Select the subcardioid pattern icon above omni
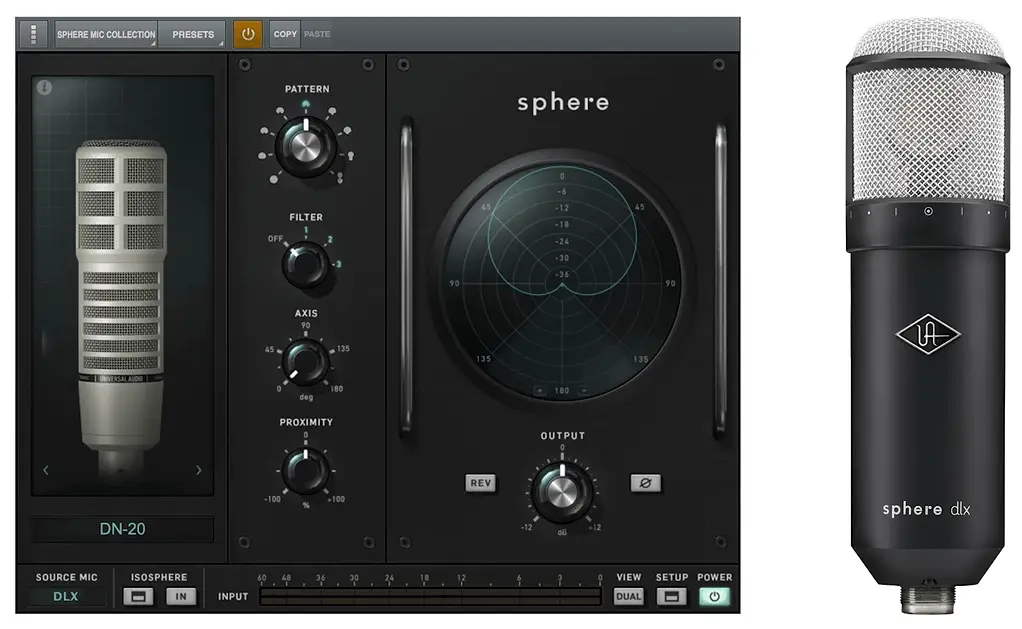This screenshot has width=1022, height=629. coord(262,155)
